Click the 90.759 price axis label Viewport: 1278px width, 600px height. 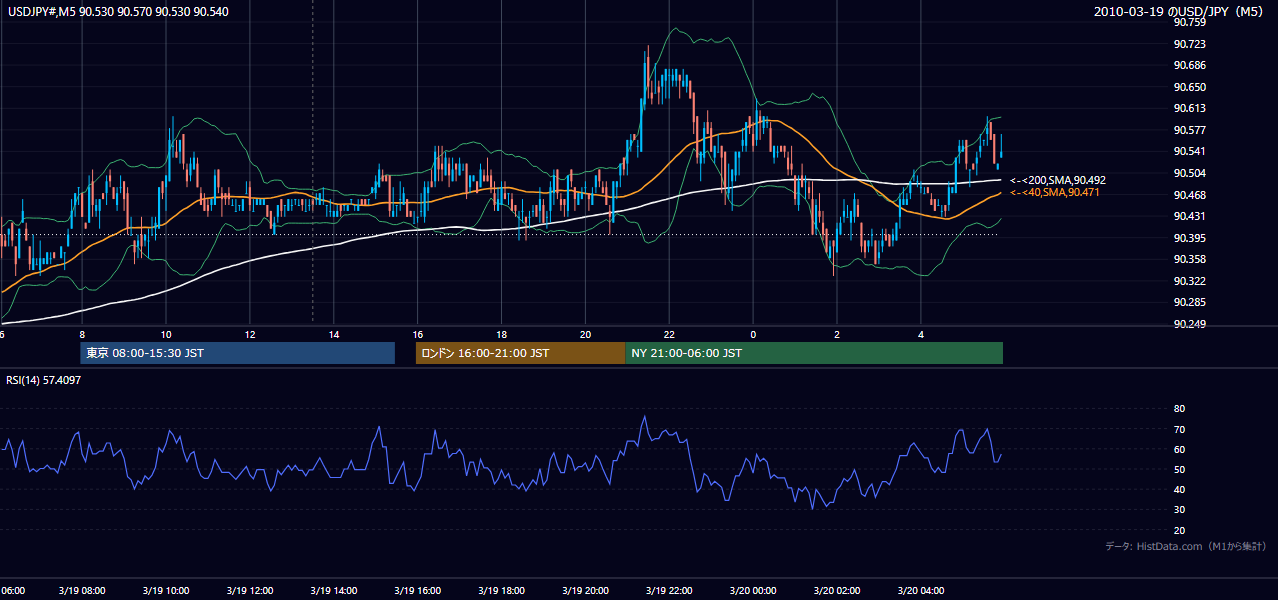[1189, 22]
